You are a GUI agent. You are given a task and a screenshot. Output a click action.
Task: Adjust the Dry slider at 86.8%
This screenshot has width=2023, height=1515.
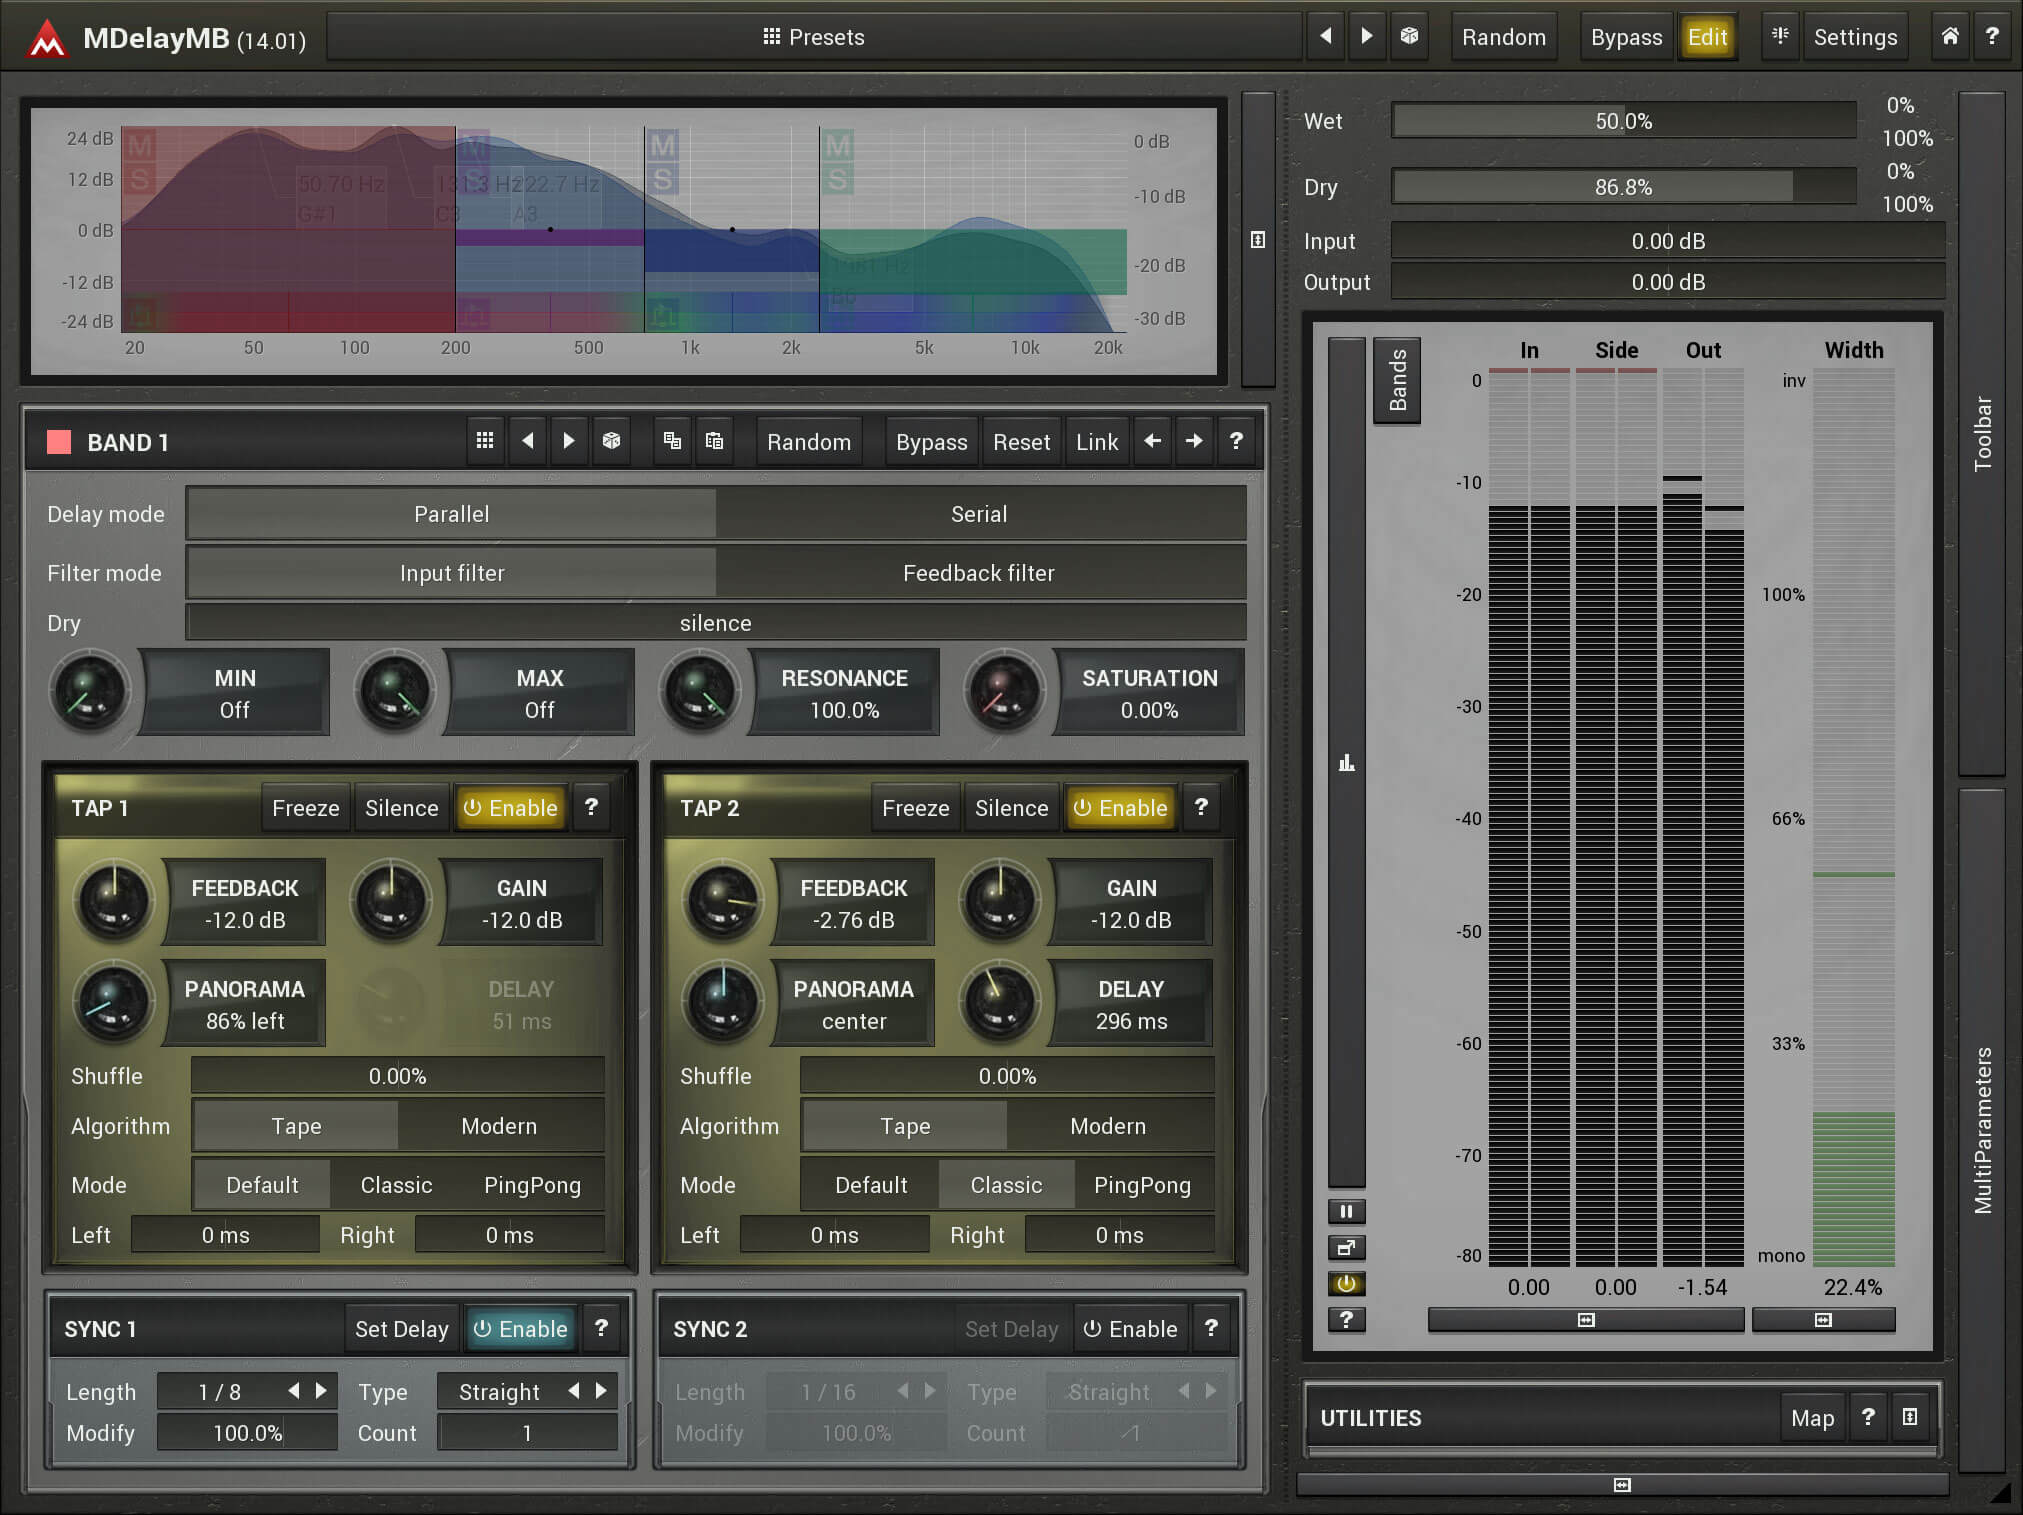(x=1623, y=187)
